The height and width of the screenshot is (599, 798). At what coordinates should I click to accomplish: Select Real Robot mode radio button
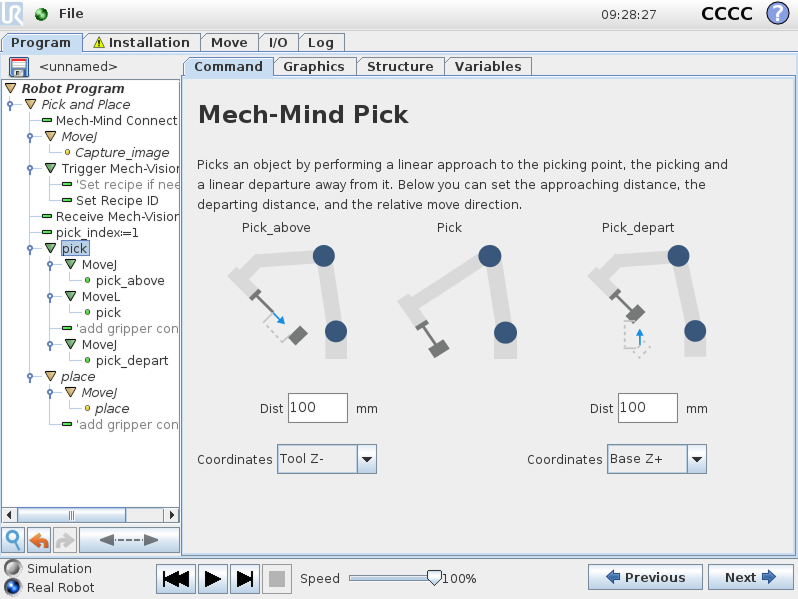click(x=13, y=587)
